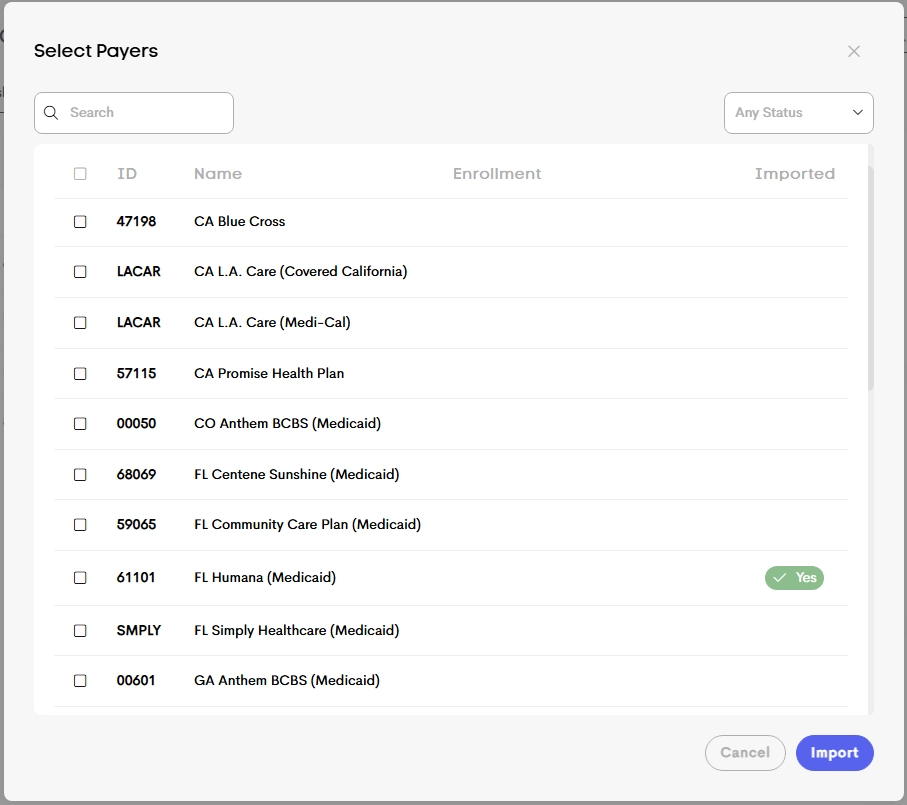Viewport: 907px width, 805px height.
Task: Check FL Humana (Medicaid) checkbox
Action: (x=80, y=578)
